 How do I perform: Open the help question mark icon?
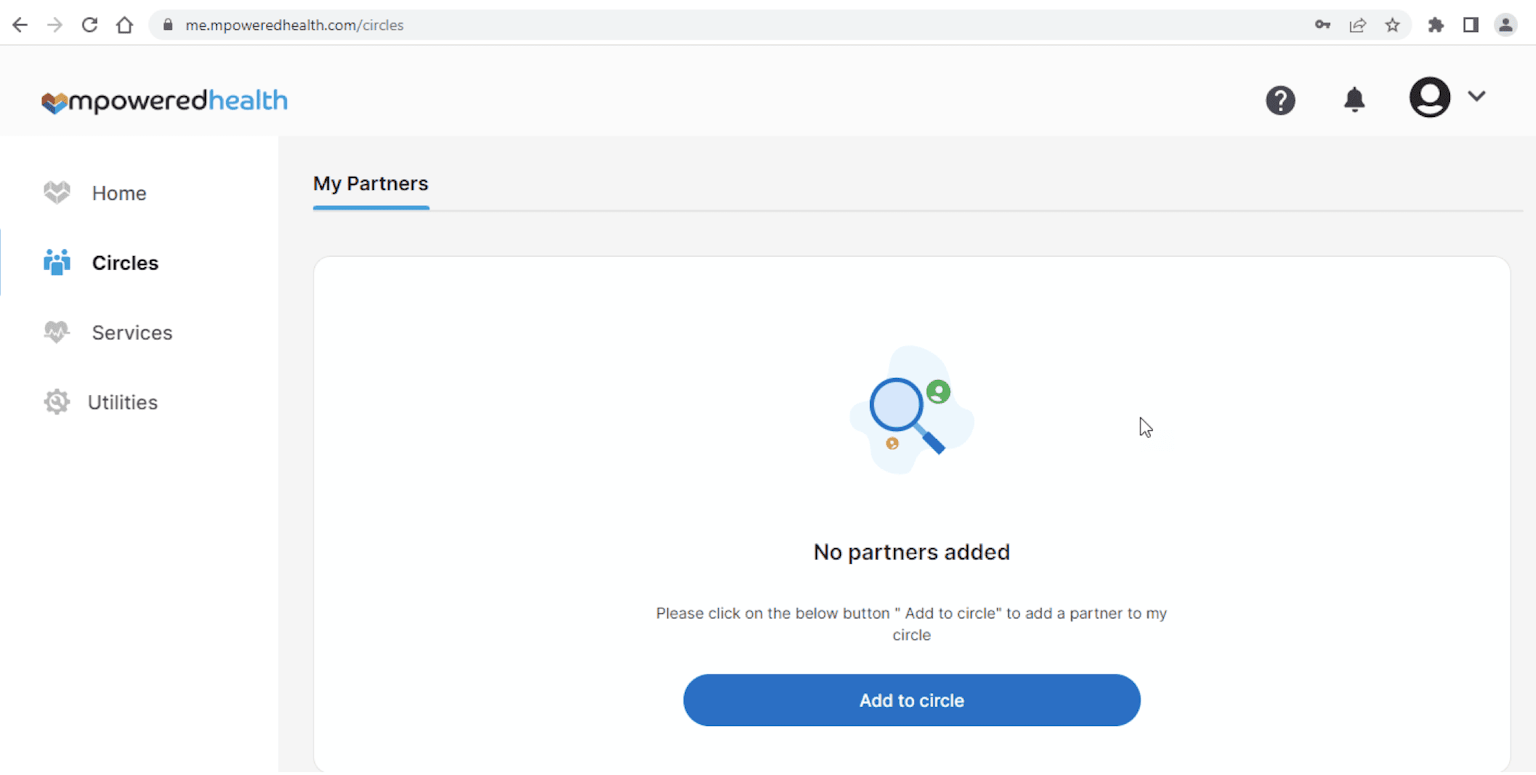click(x=1280, y=99)
